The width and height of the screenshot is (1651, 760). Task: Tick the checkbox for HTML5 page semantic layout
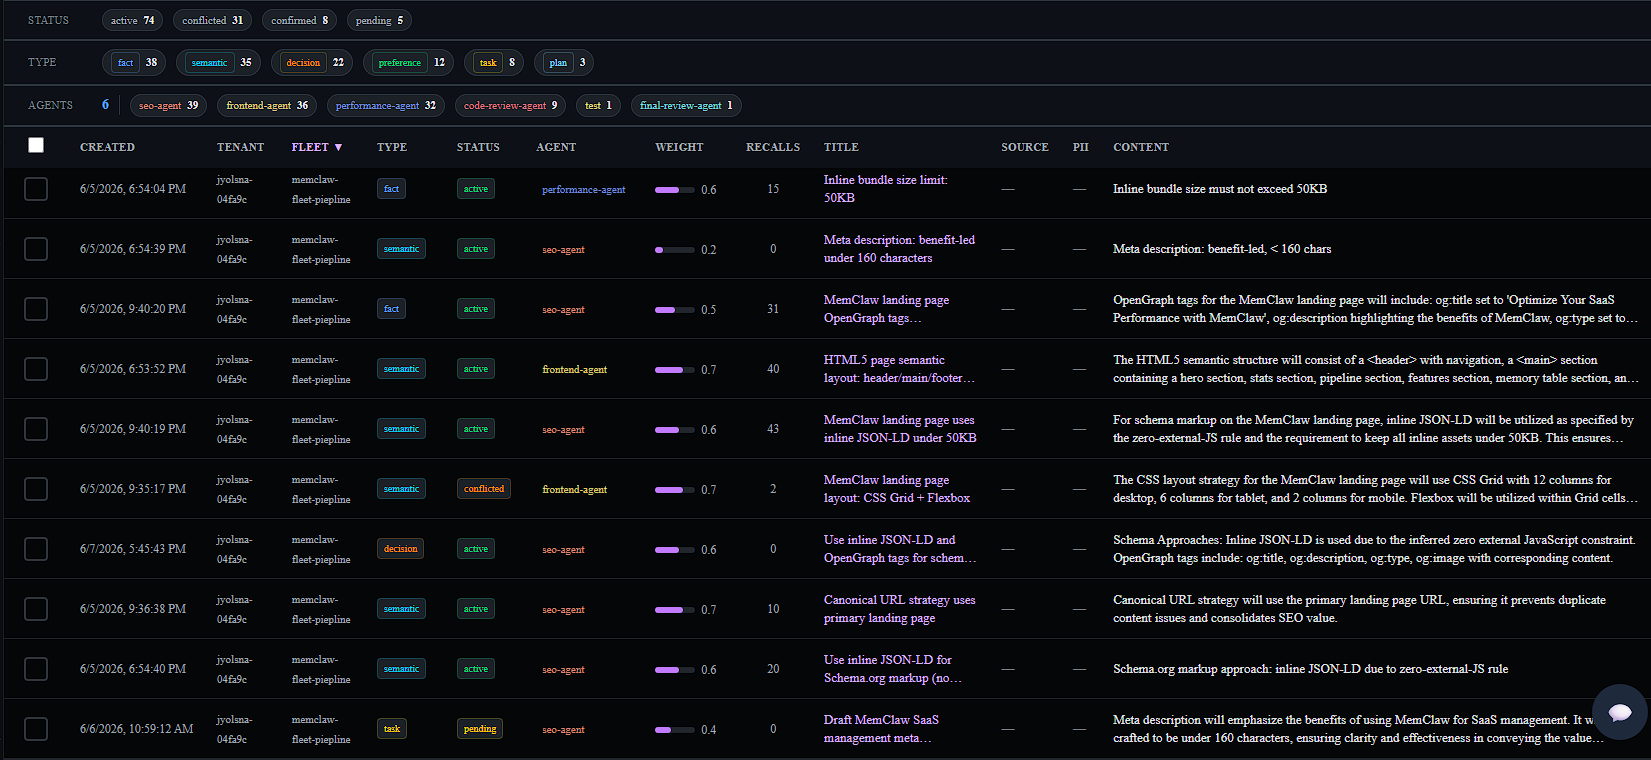36,369
